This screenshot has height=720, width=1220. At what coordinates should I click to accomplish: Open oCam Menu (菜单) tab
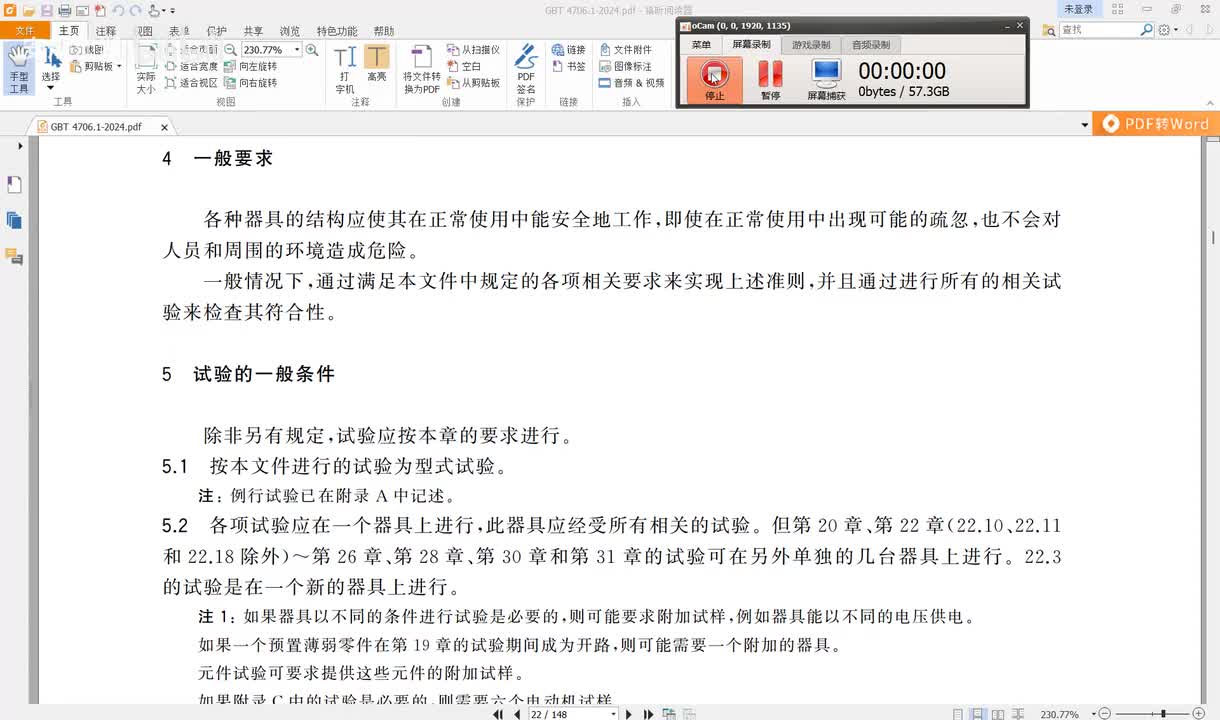tap(701, 45)
